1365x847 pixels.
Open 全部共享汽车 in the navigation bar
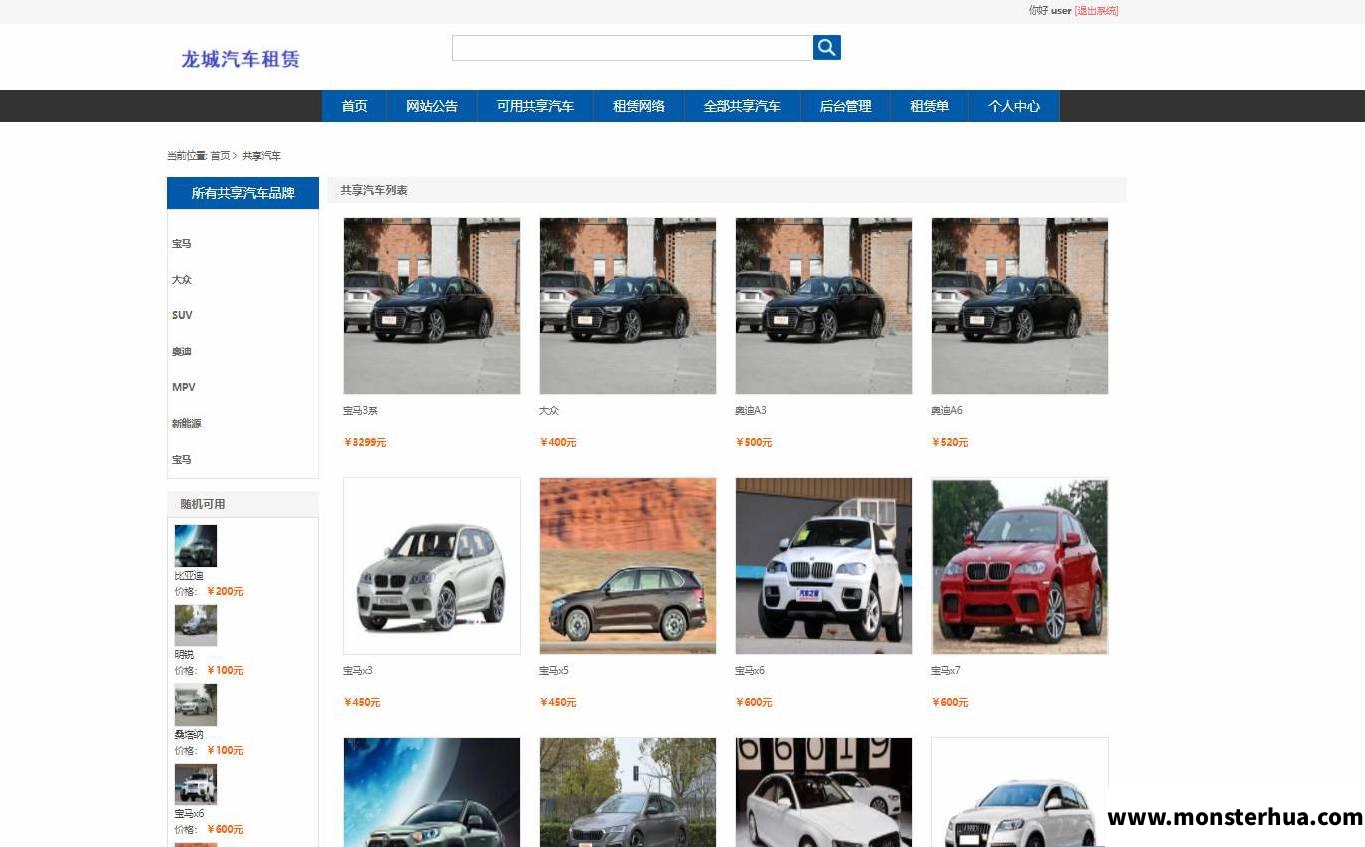click(x=742, y=106)
